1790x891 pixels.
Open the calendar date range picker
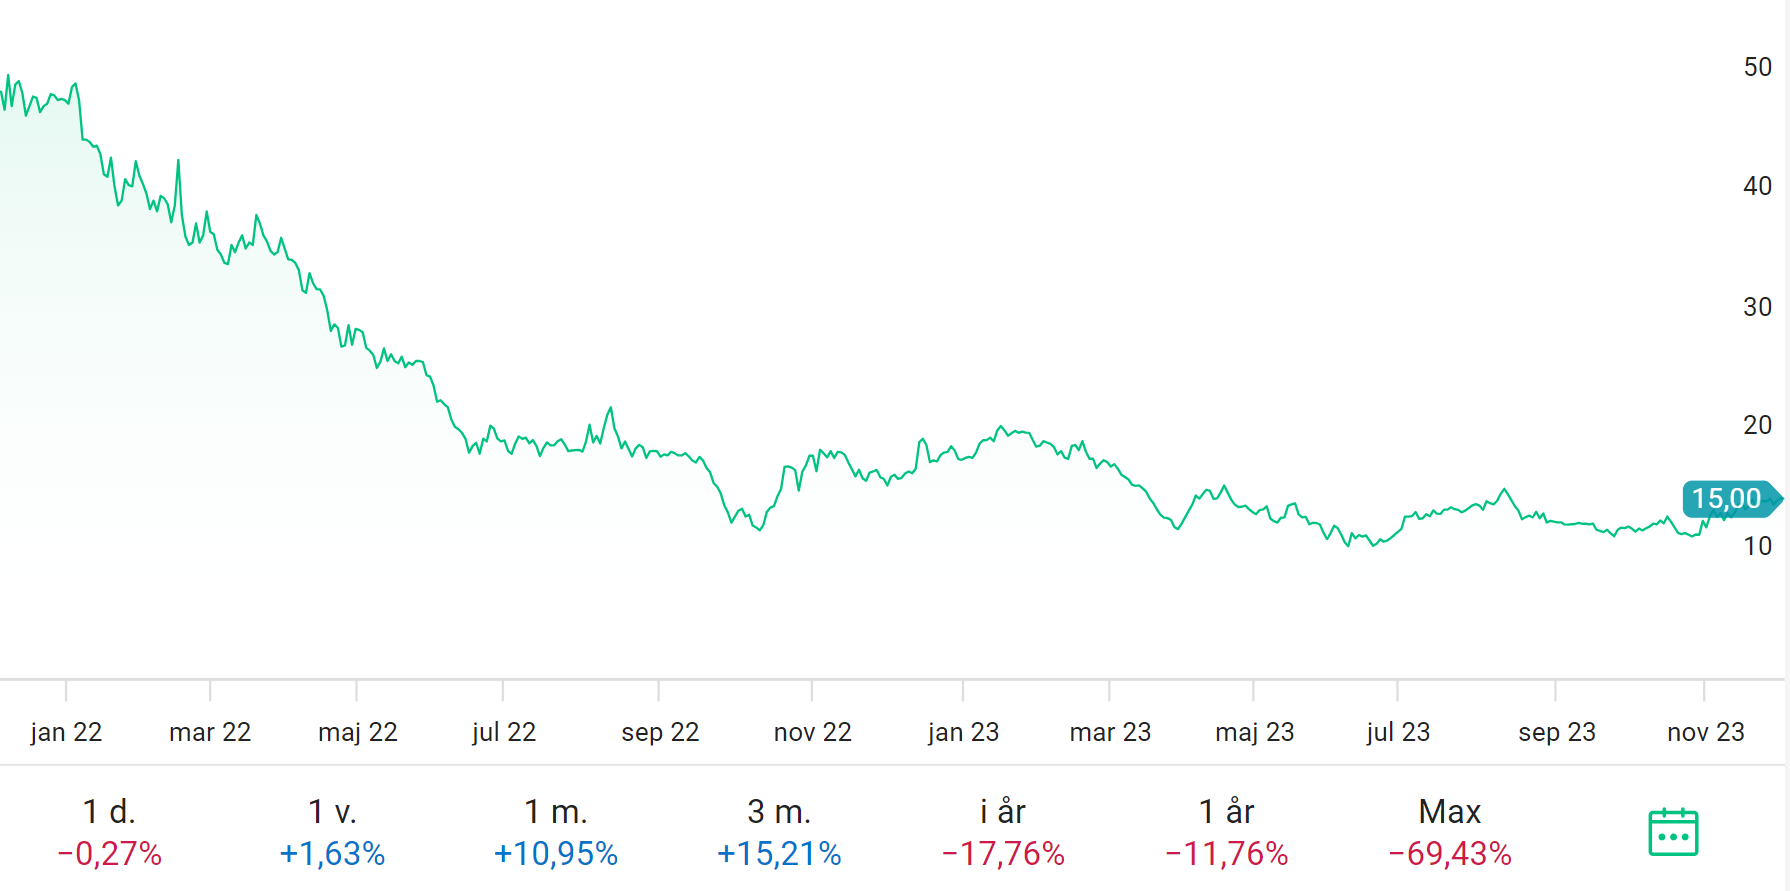(x=1672, y=832)
